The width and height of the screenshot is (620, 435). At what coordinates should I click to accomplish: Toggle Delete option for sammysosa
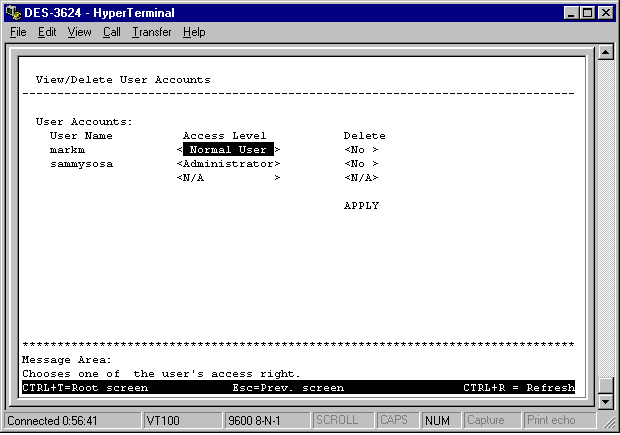tap(361, 164)
